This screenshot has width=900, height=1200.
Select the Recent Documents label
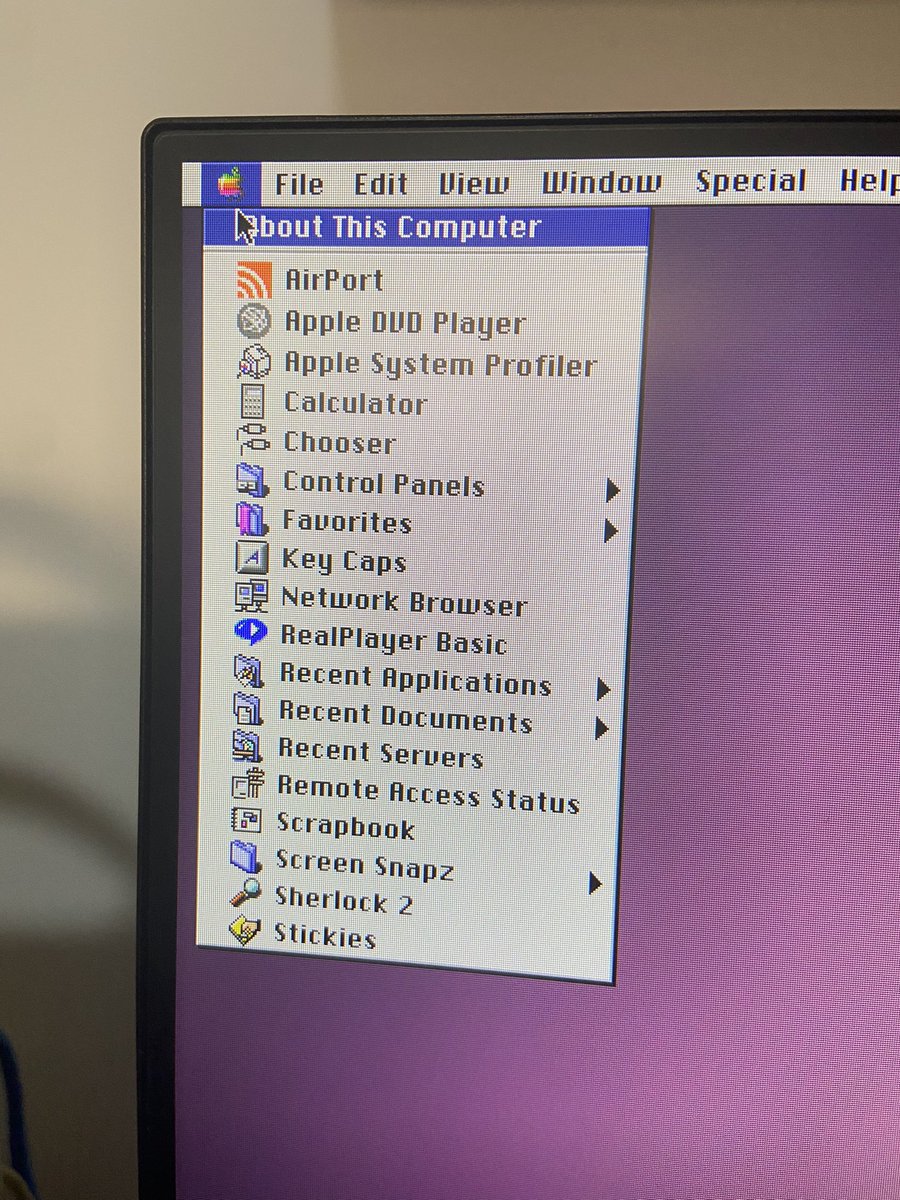[x=405, y=718]
